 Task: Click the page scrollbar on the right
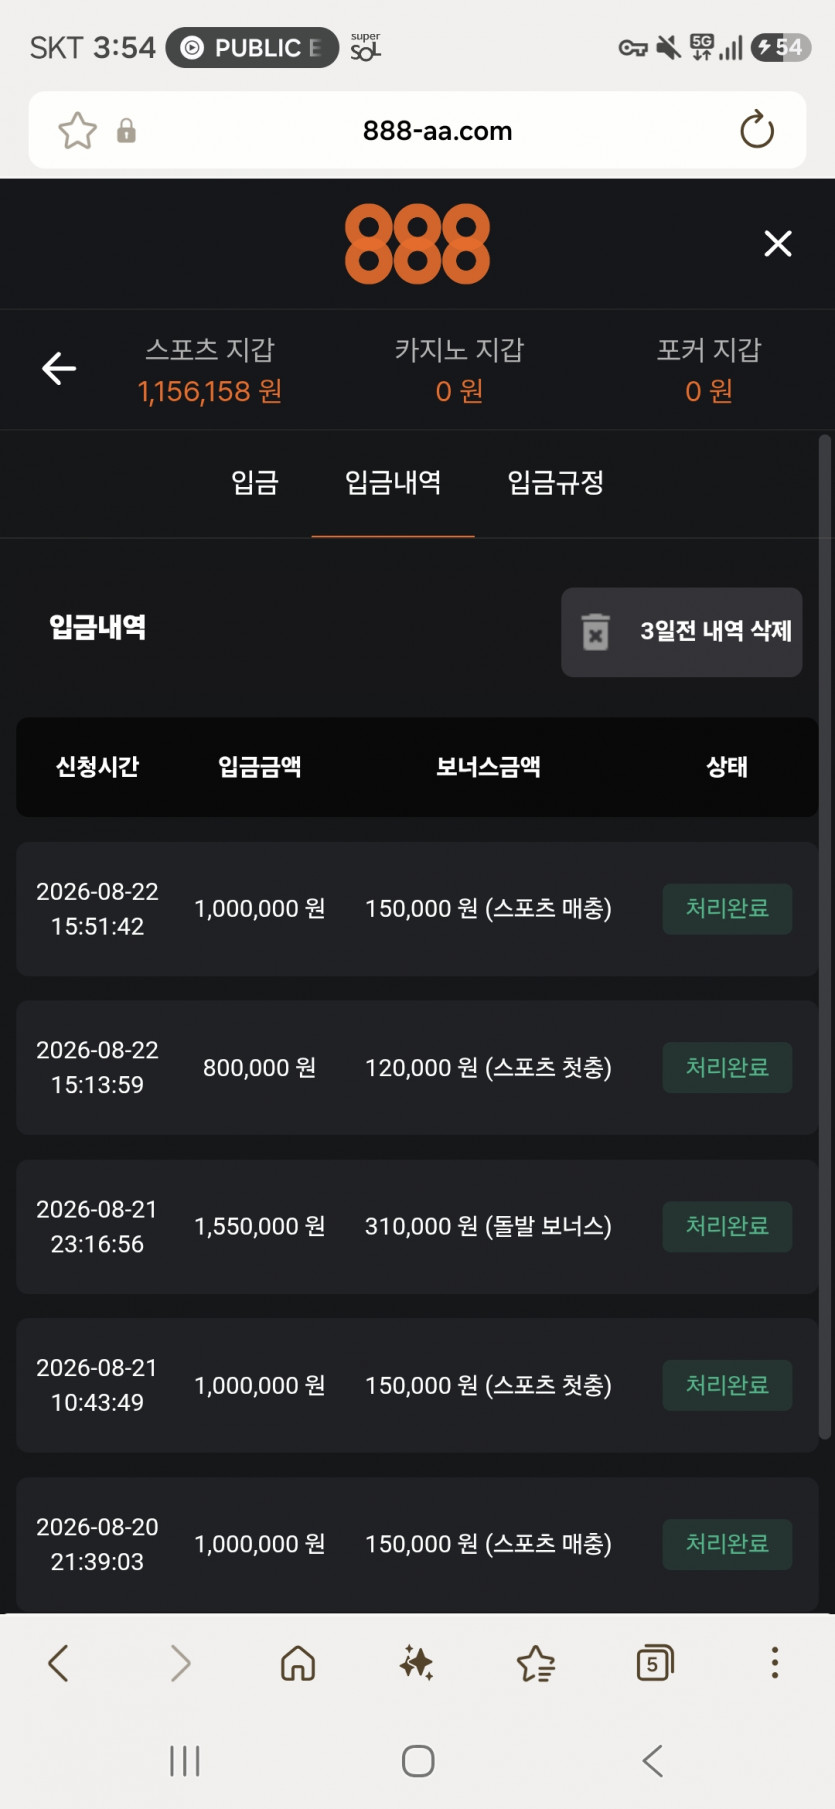(x=825, y=937)
